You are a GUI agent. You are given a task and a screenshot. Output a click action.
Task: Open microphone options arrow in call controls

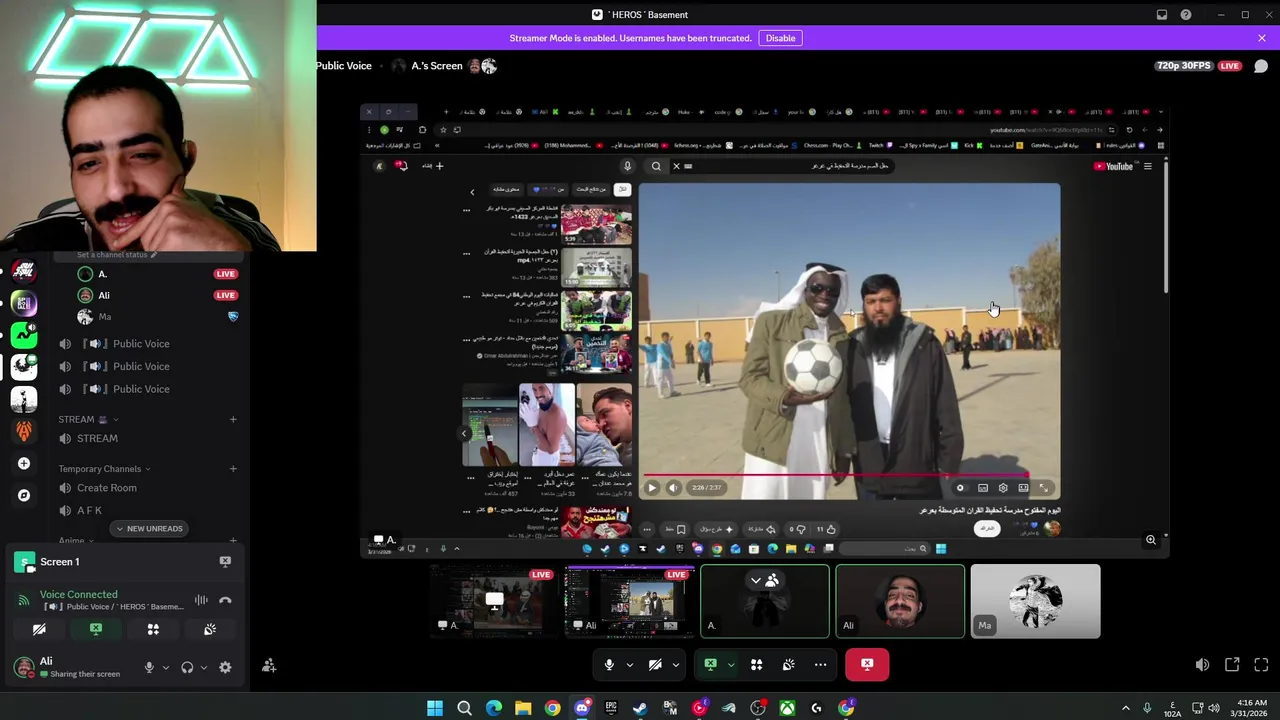pos(629,664)
